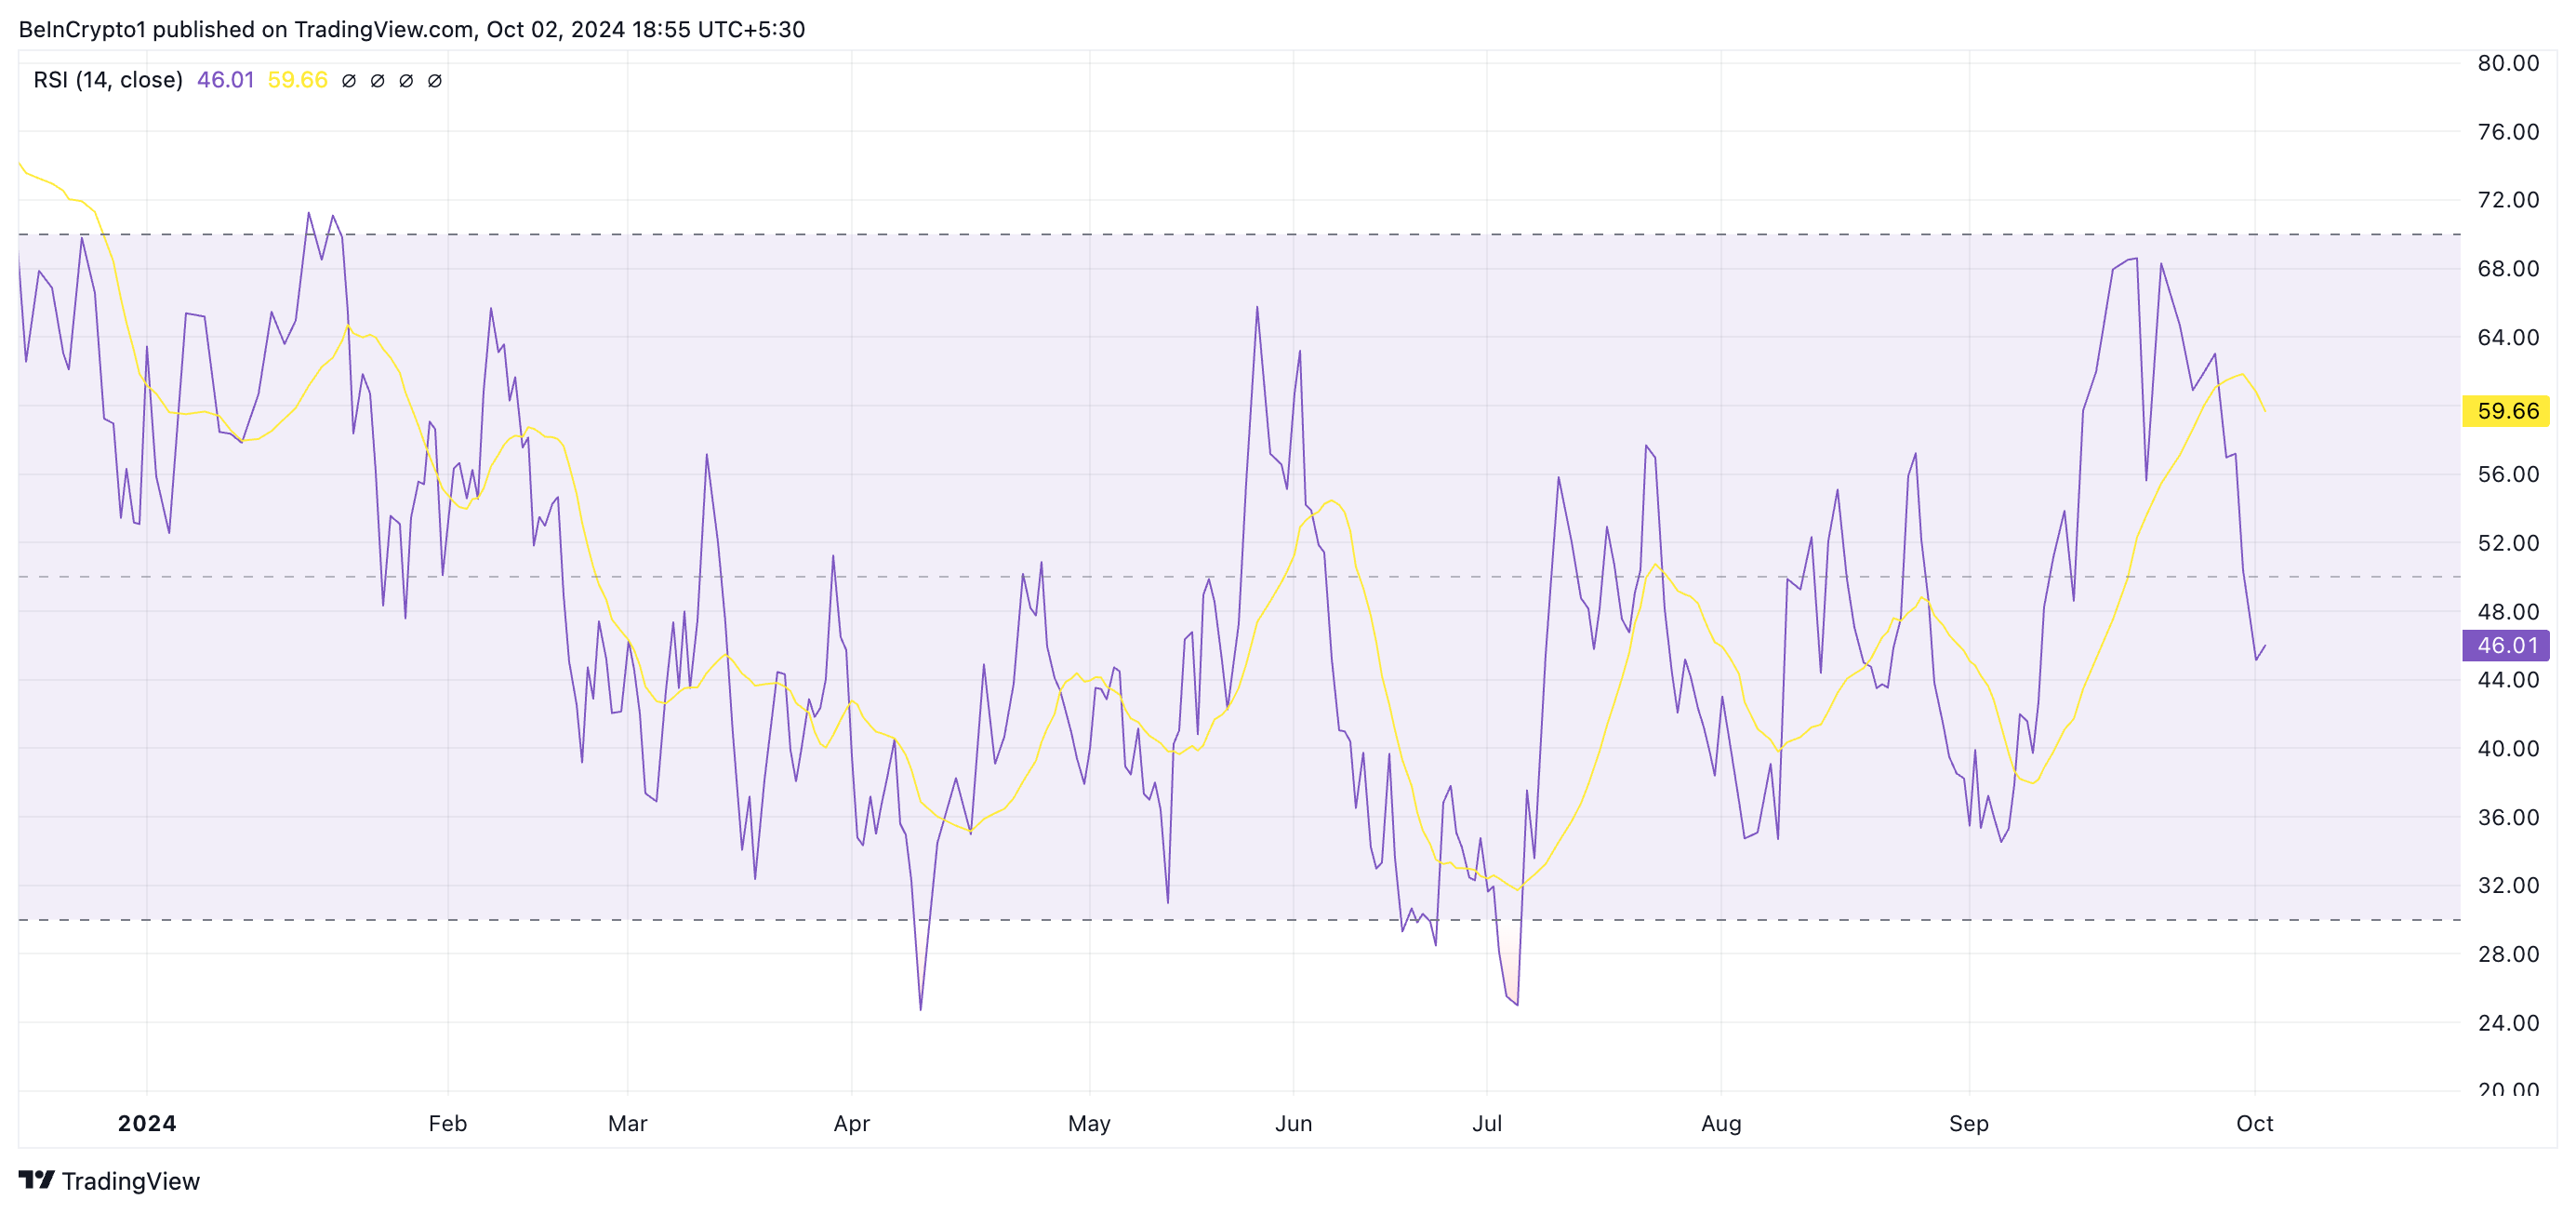2576x1213 pixels.
Task: Click the Feb label on time axis
Action: (x=447, y=1123)
